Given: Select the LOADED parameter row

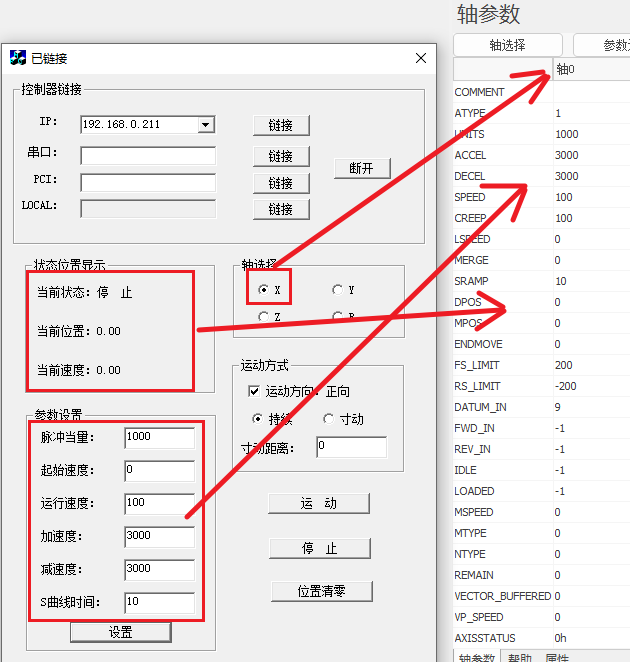Looking at the screenshot, I should coord(542,491).
